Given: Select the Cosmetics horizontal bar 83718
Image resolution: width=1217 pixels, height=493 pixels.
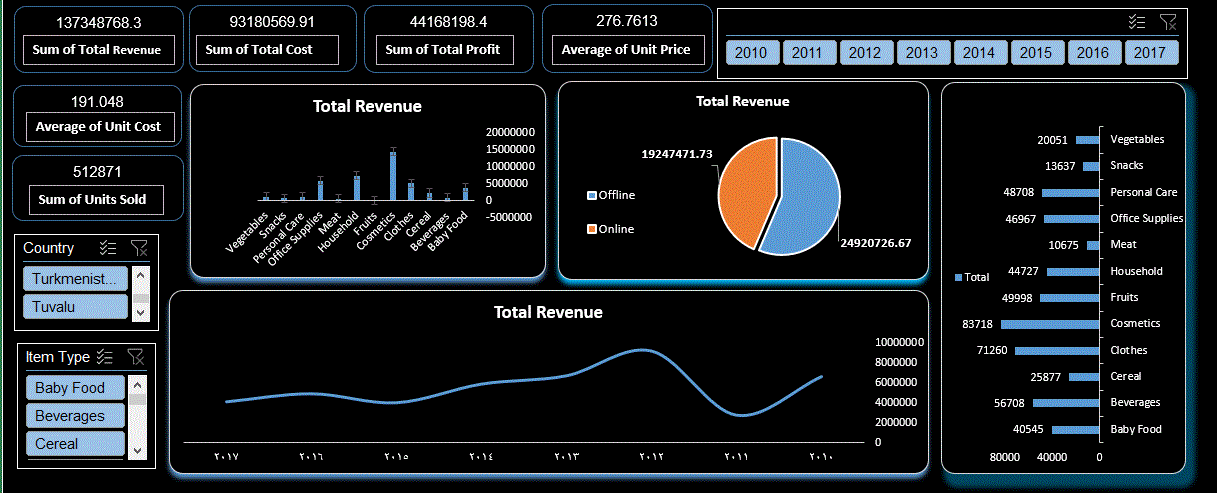Looking at the screenshot, I should [x=1050, y=324].
